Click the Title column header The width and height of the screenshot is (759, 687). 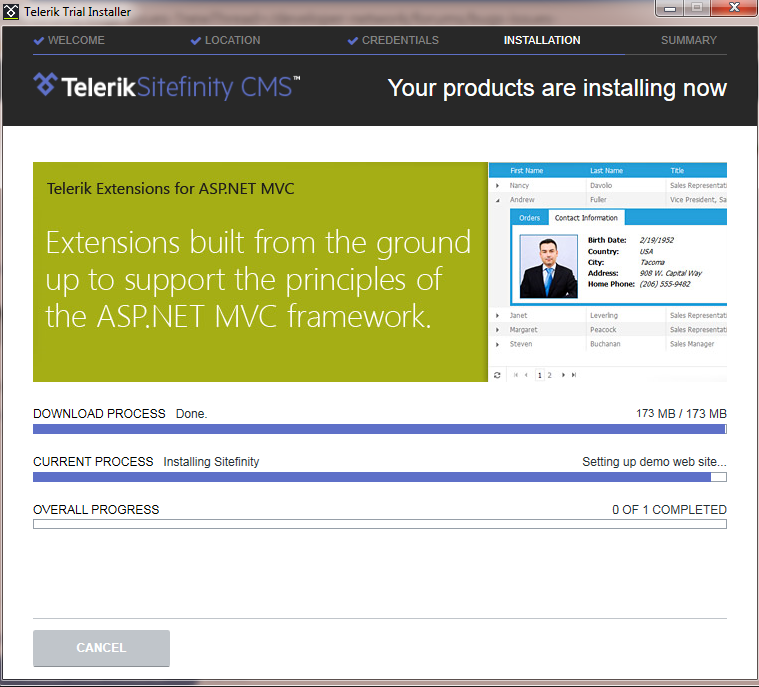[x=677, y=170]
